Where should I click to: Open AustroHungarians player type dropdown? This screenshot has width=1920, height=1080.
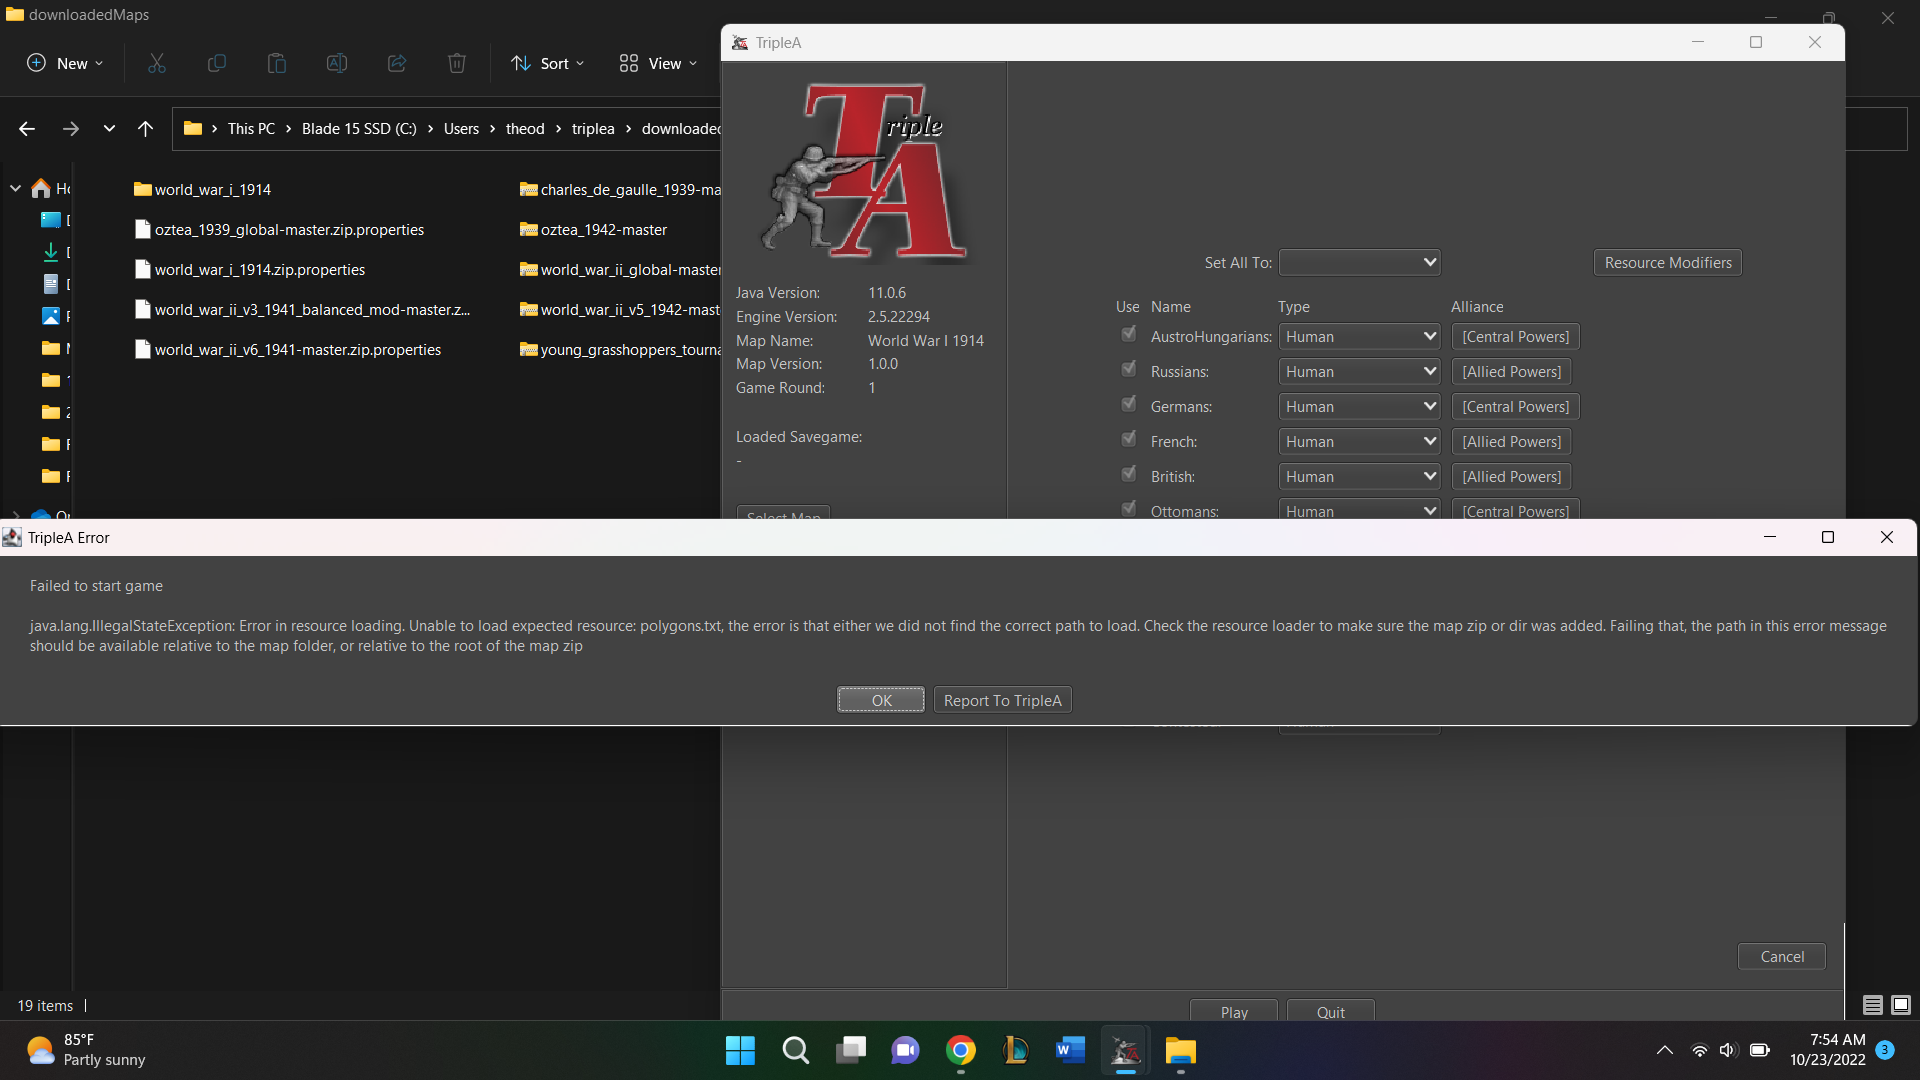pyautogui.click(x=1359, y=336)
